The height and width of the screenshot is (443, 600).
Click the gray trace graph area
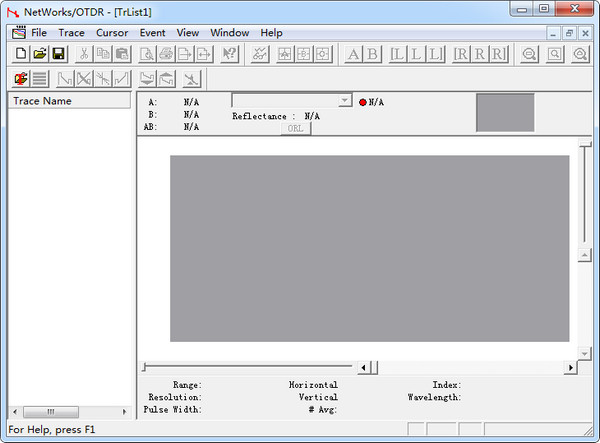[x=370, y=248]
